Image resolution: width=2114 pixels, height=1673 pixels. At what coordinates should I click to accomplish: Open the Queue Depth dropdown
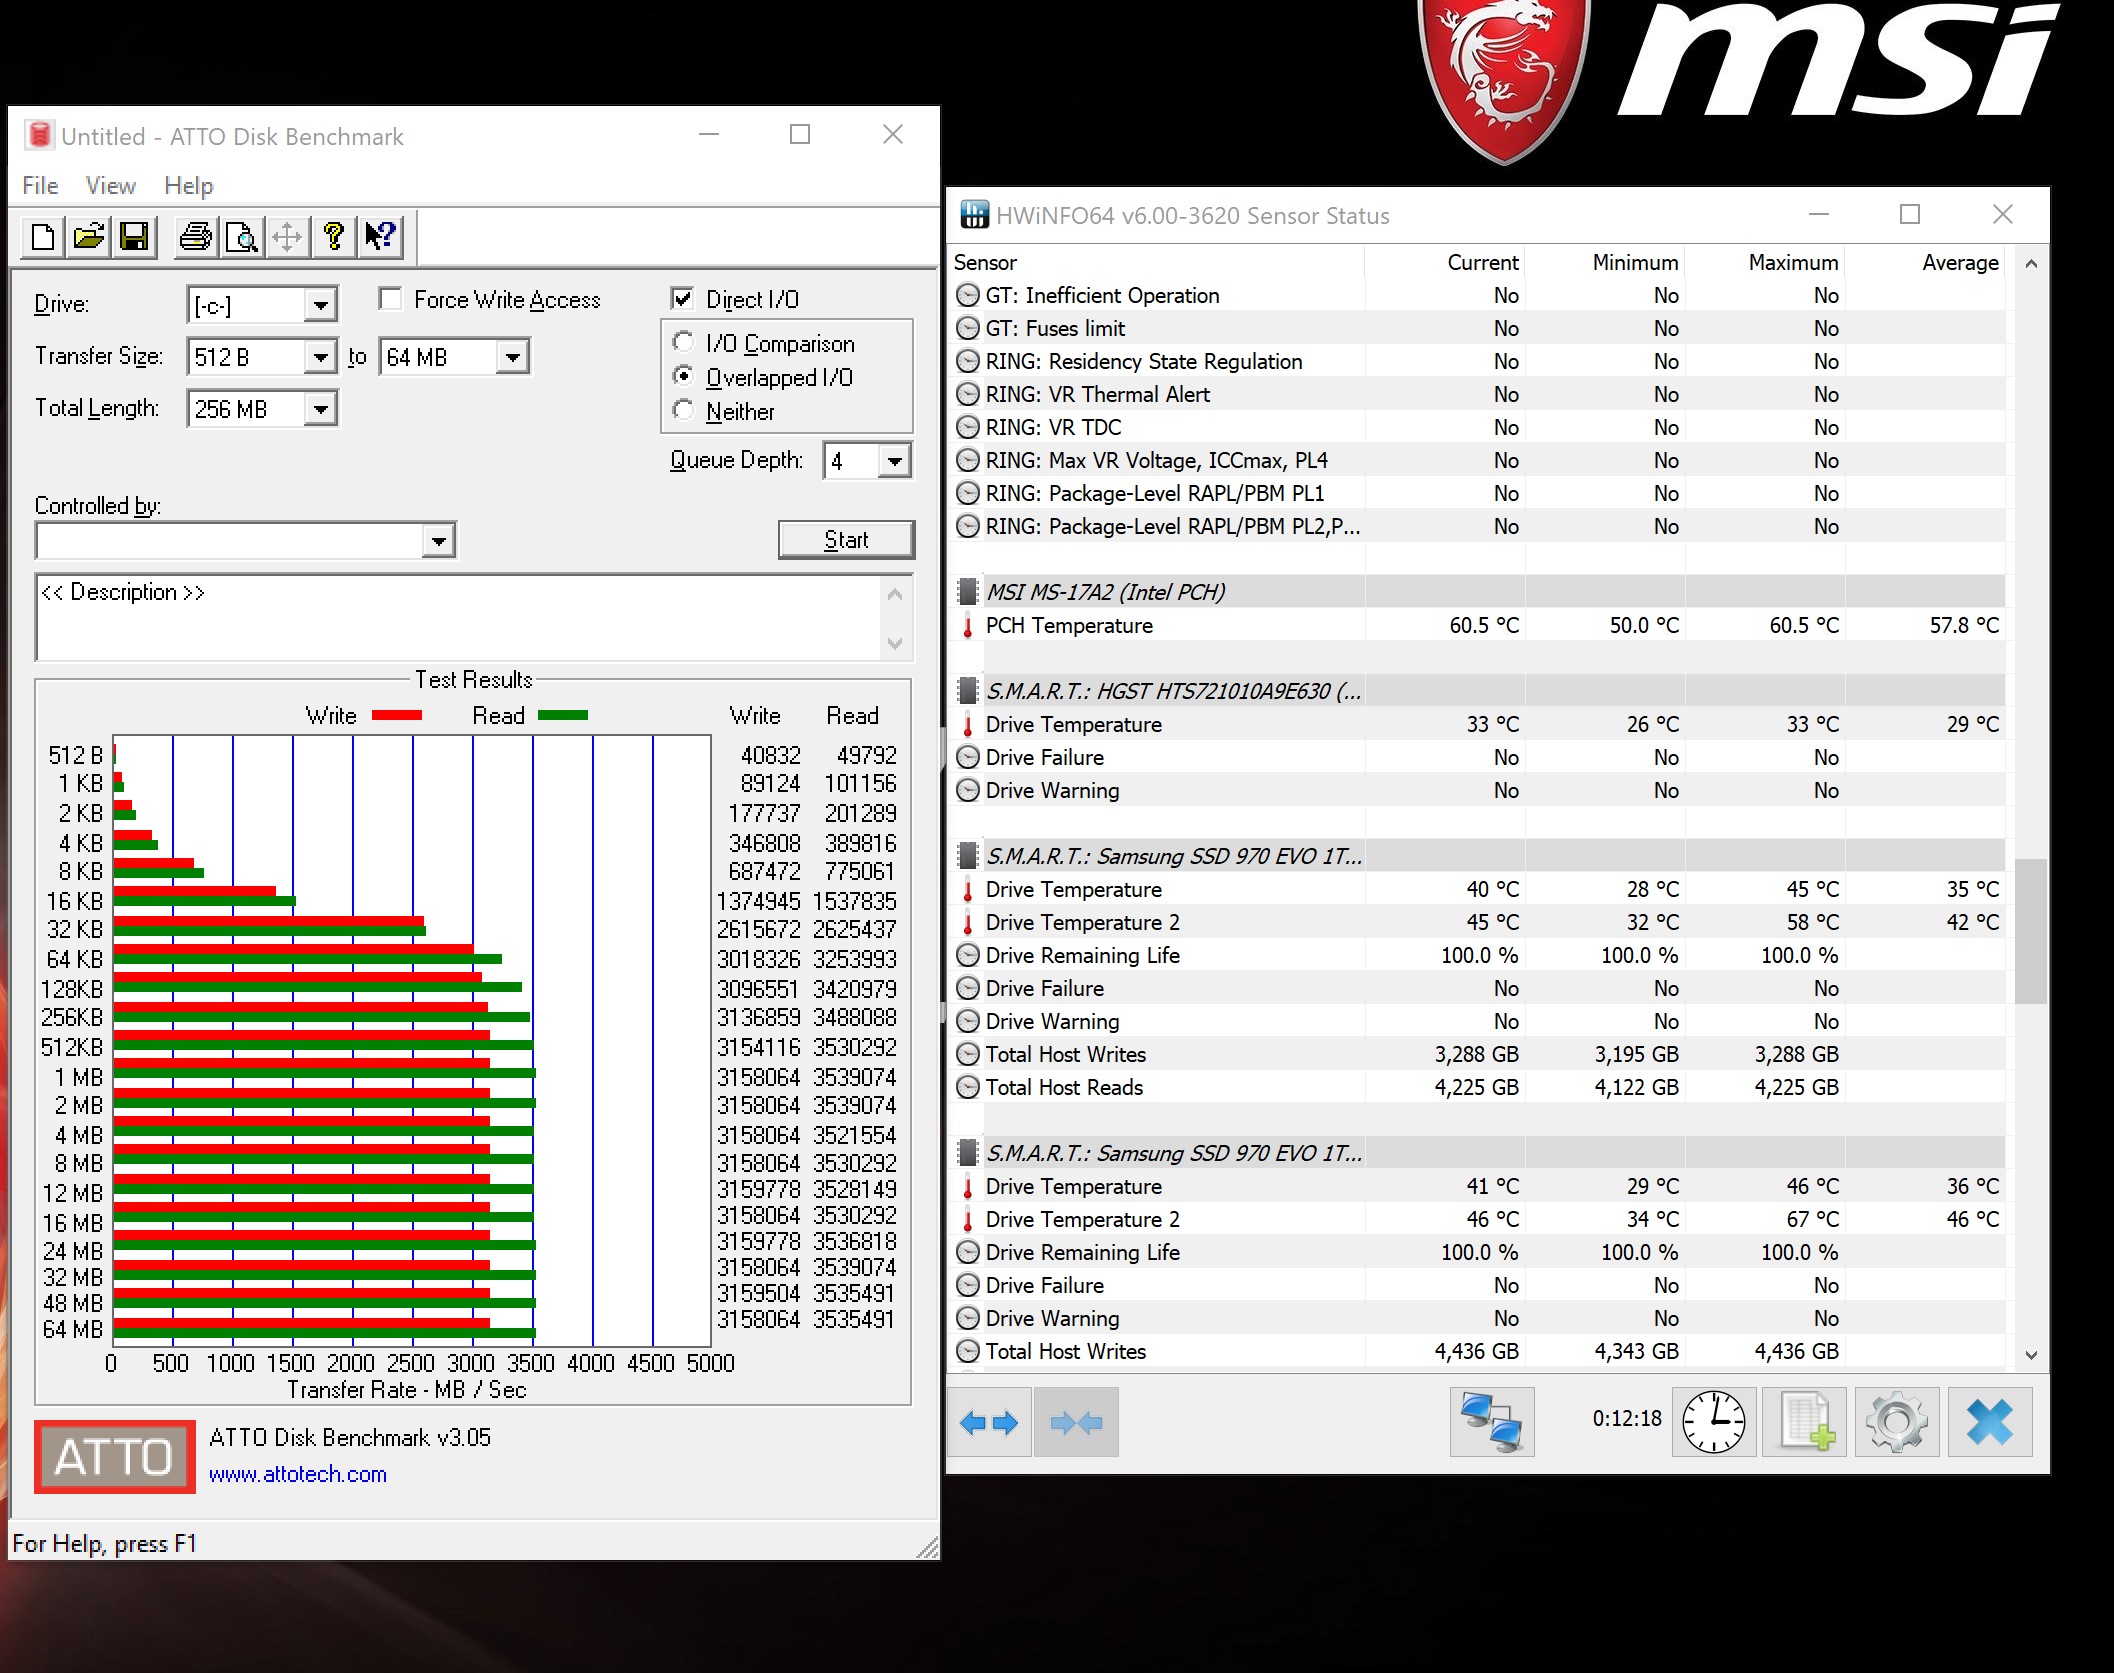click(x=894, y=461)
